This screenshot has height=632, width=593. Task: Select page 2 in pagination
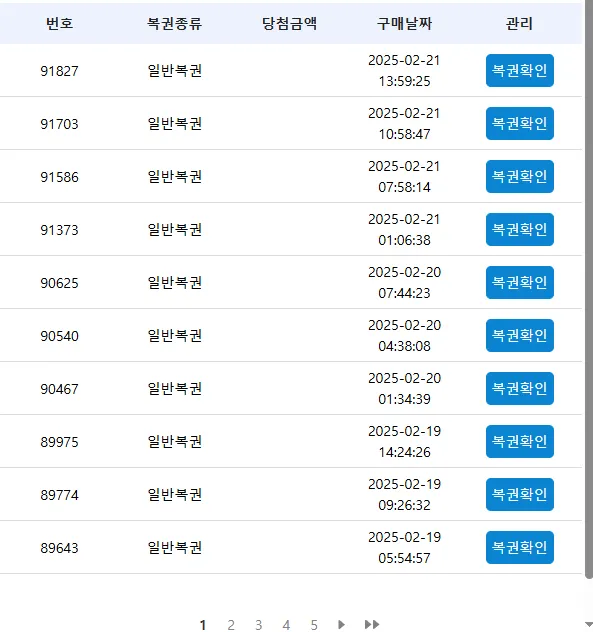tap(231, 625)
